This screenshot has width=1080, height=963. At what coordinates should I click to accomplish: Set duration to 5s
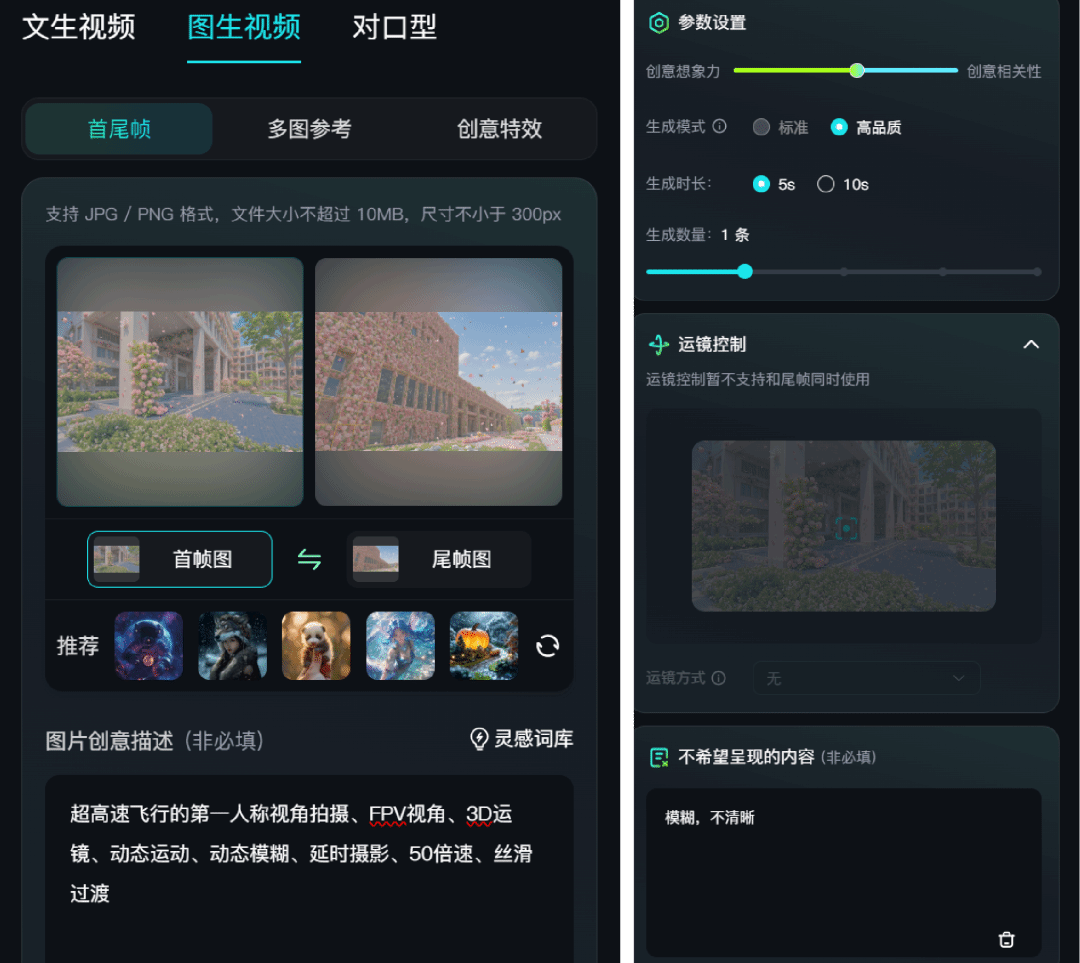coord(774,184)
